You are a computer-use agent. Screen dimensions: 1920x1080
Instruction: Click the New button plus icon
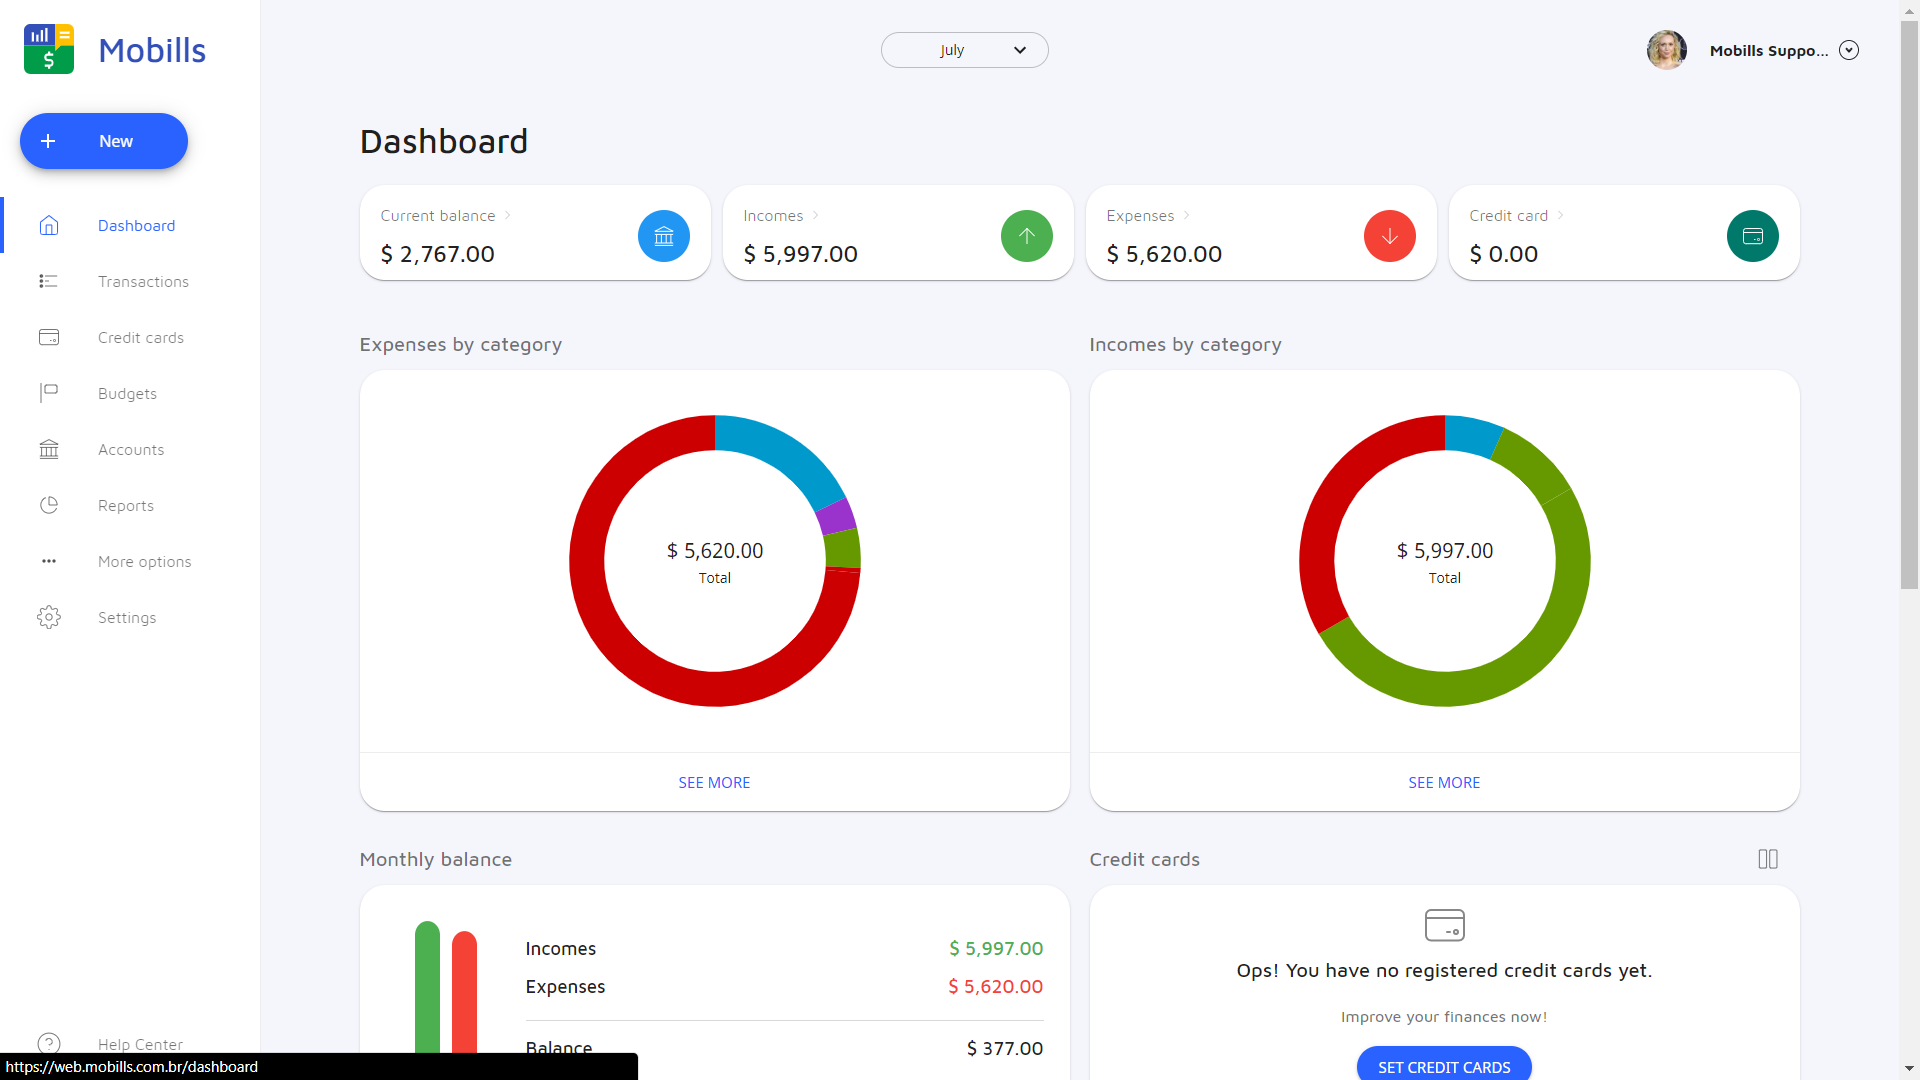(x=48, y=141)
